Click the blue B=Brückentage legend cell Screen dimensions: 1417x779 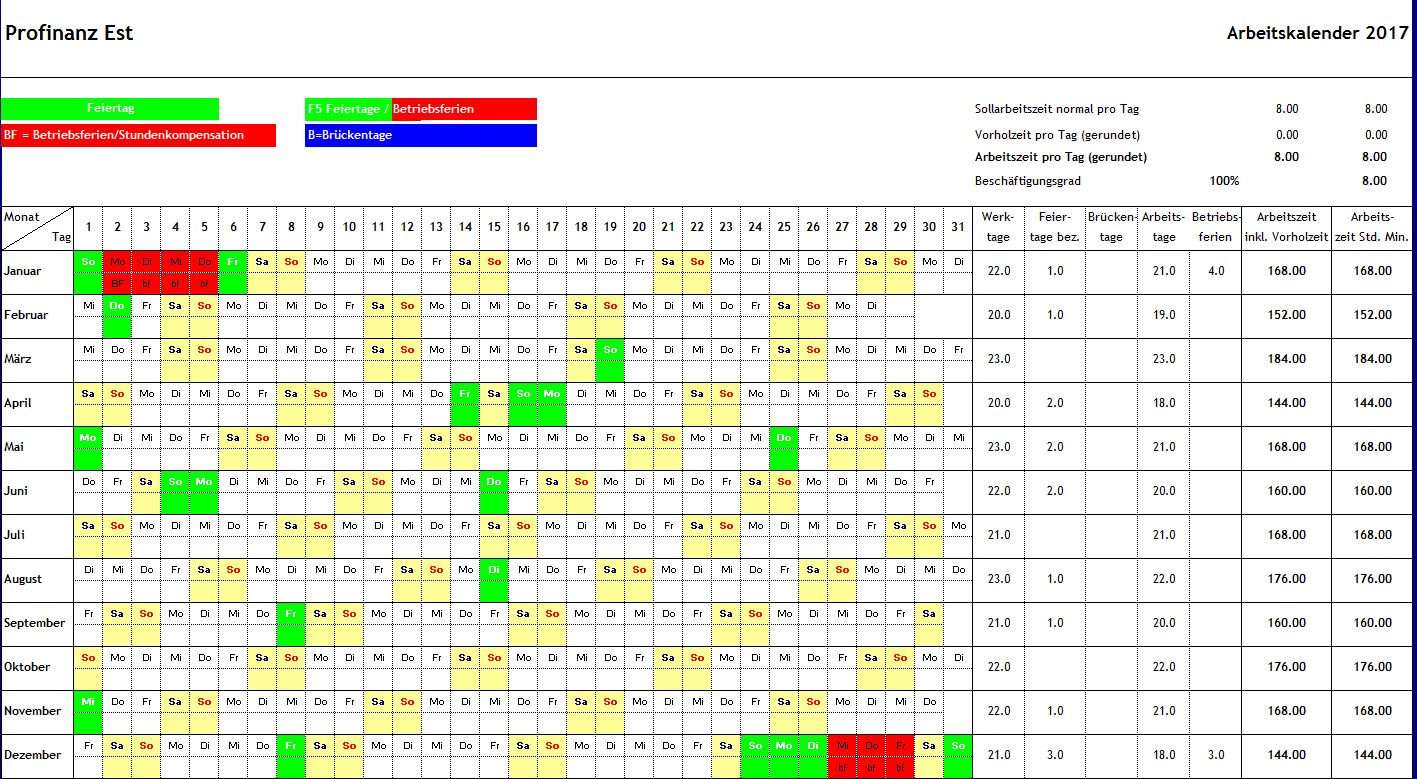click(420, 135)
